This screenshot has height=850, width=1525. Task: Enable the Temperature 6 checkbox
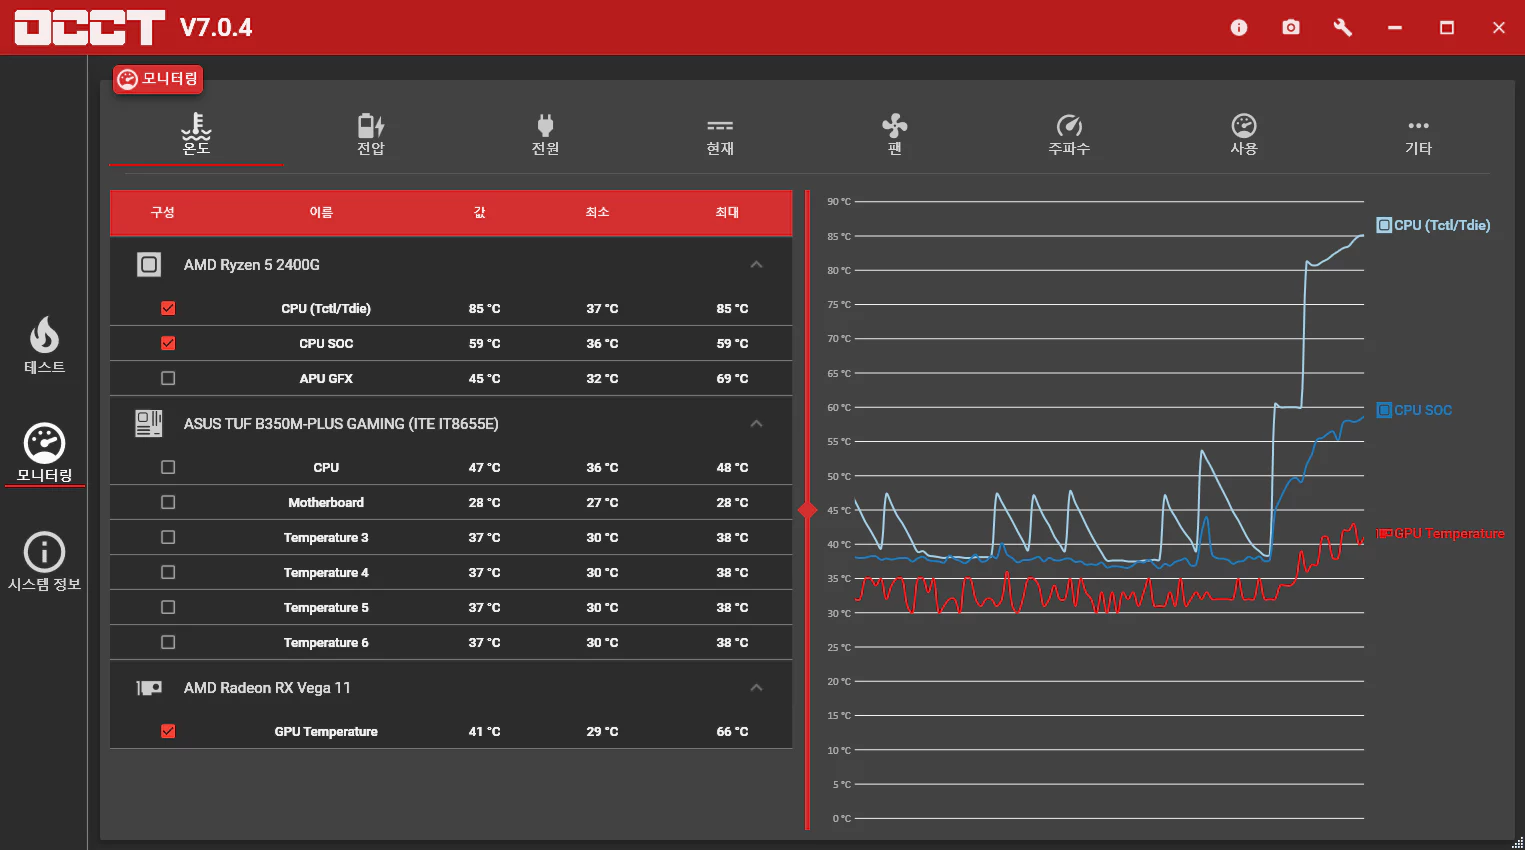point(168,642)
